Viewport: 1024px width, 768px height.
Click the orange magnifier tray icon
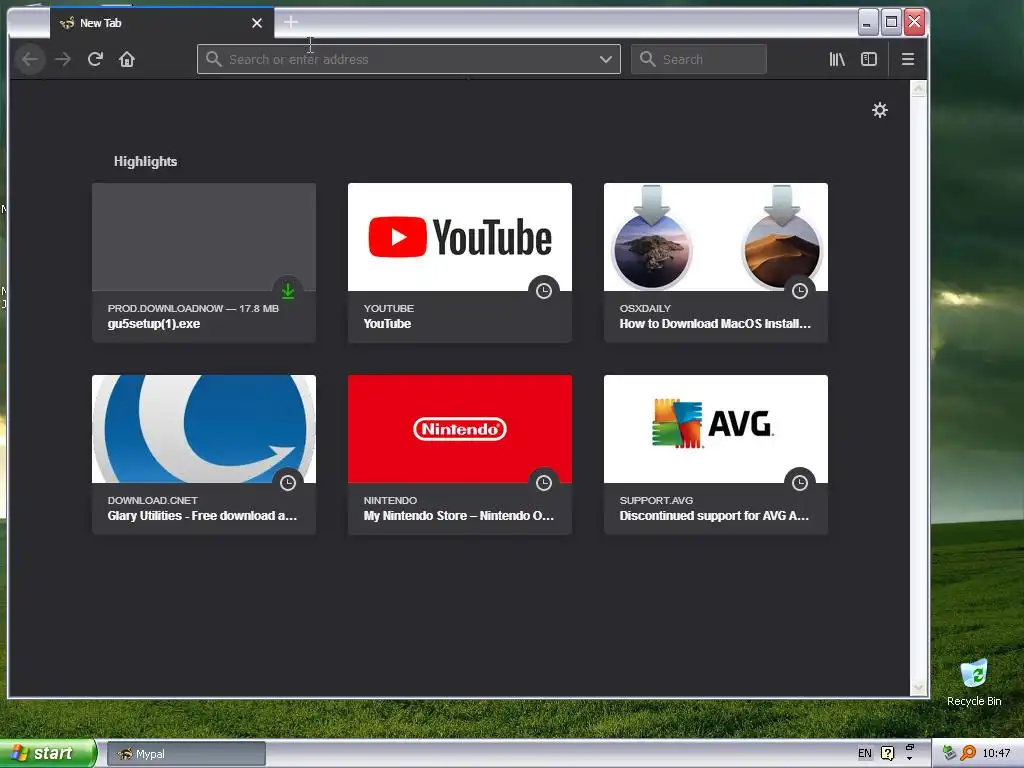coord(968,754)
